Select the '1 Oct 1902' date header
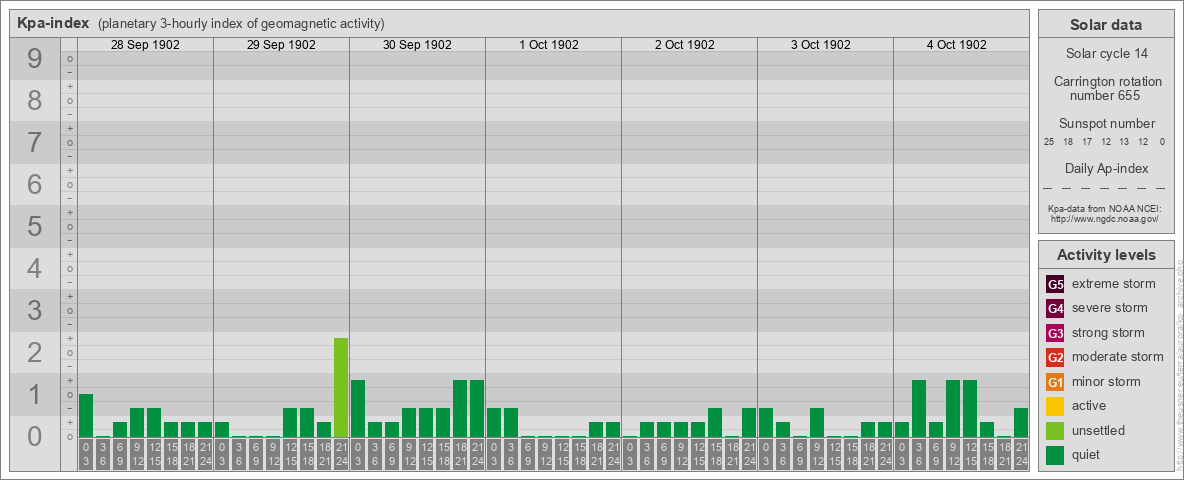The width and height of the screenshot is (1184, 480). tap(549, 45)
